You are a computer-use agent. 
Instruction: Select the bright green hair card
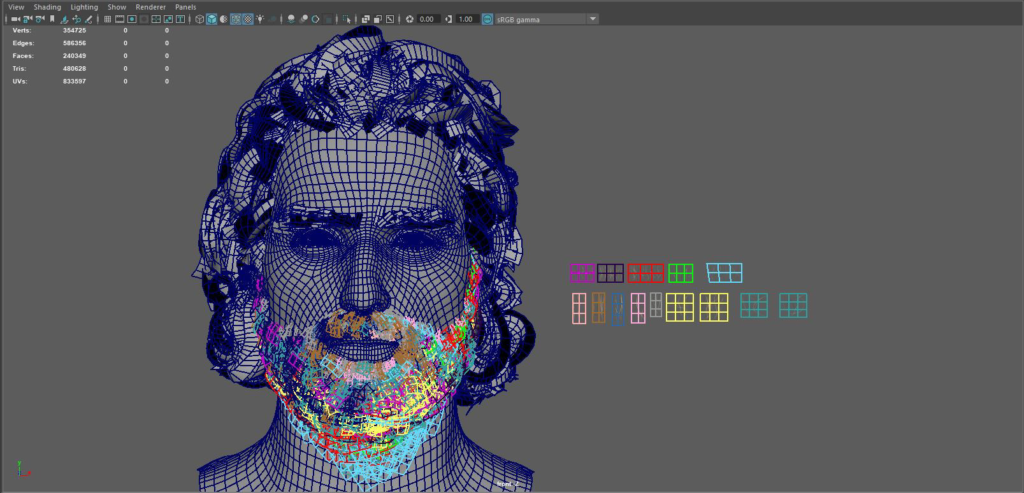pos(681,273)
